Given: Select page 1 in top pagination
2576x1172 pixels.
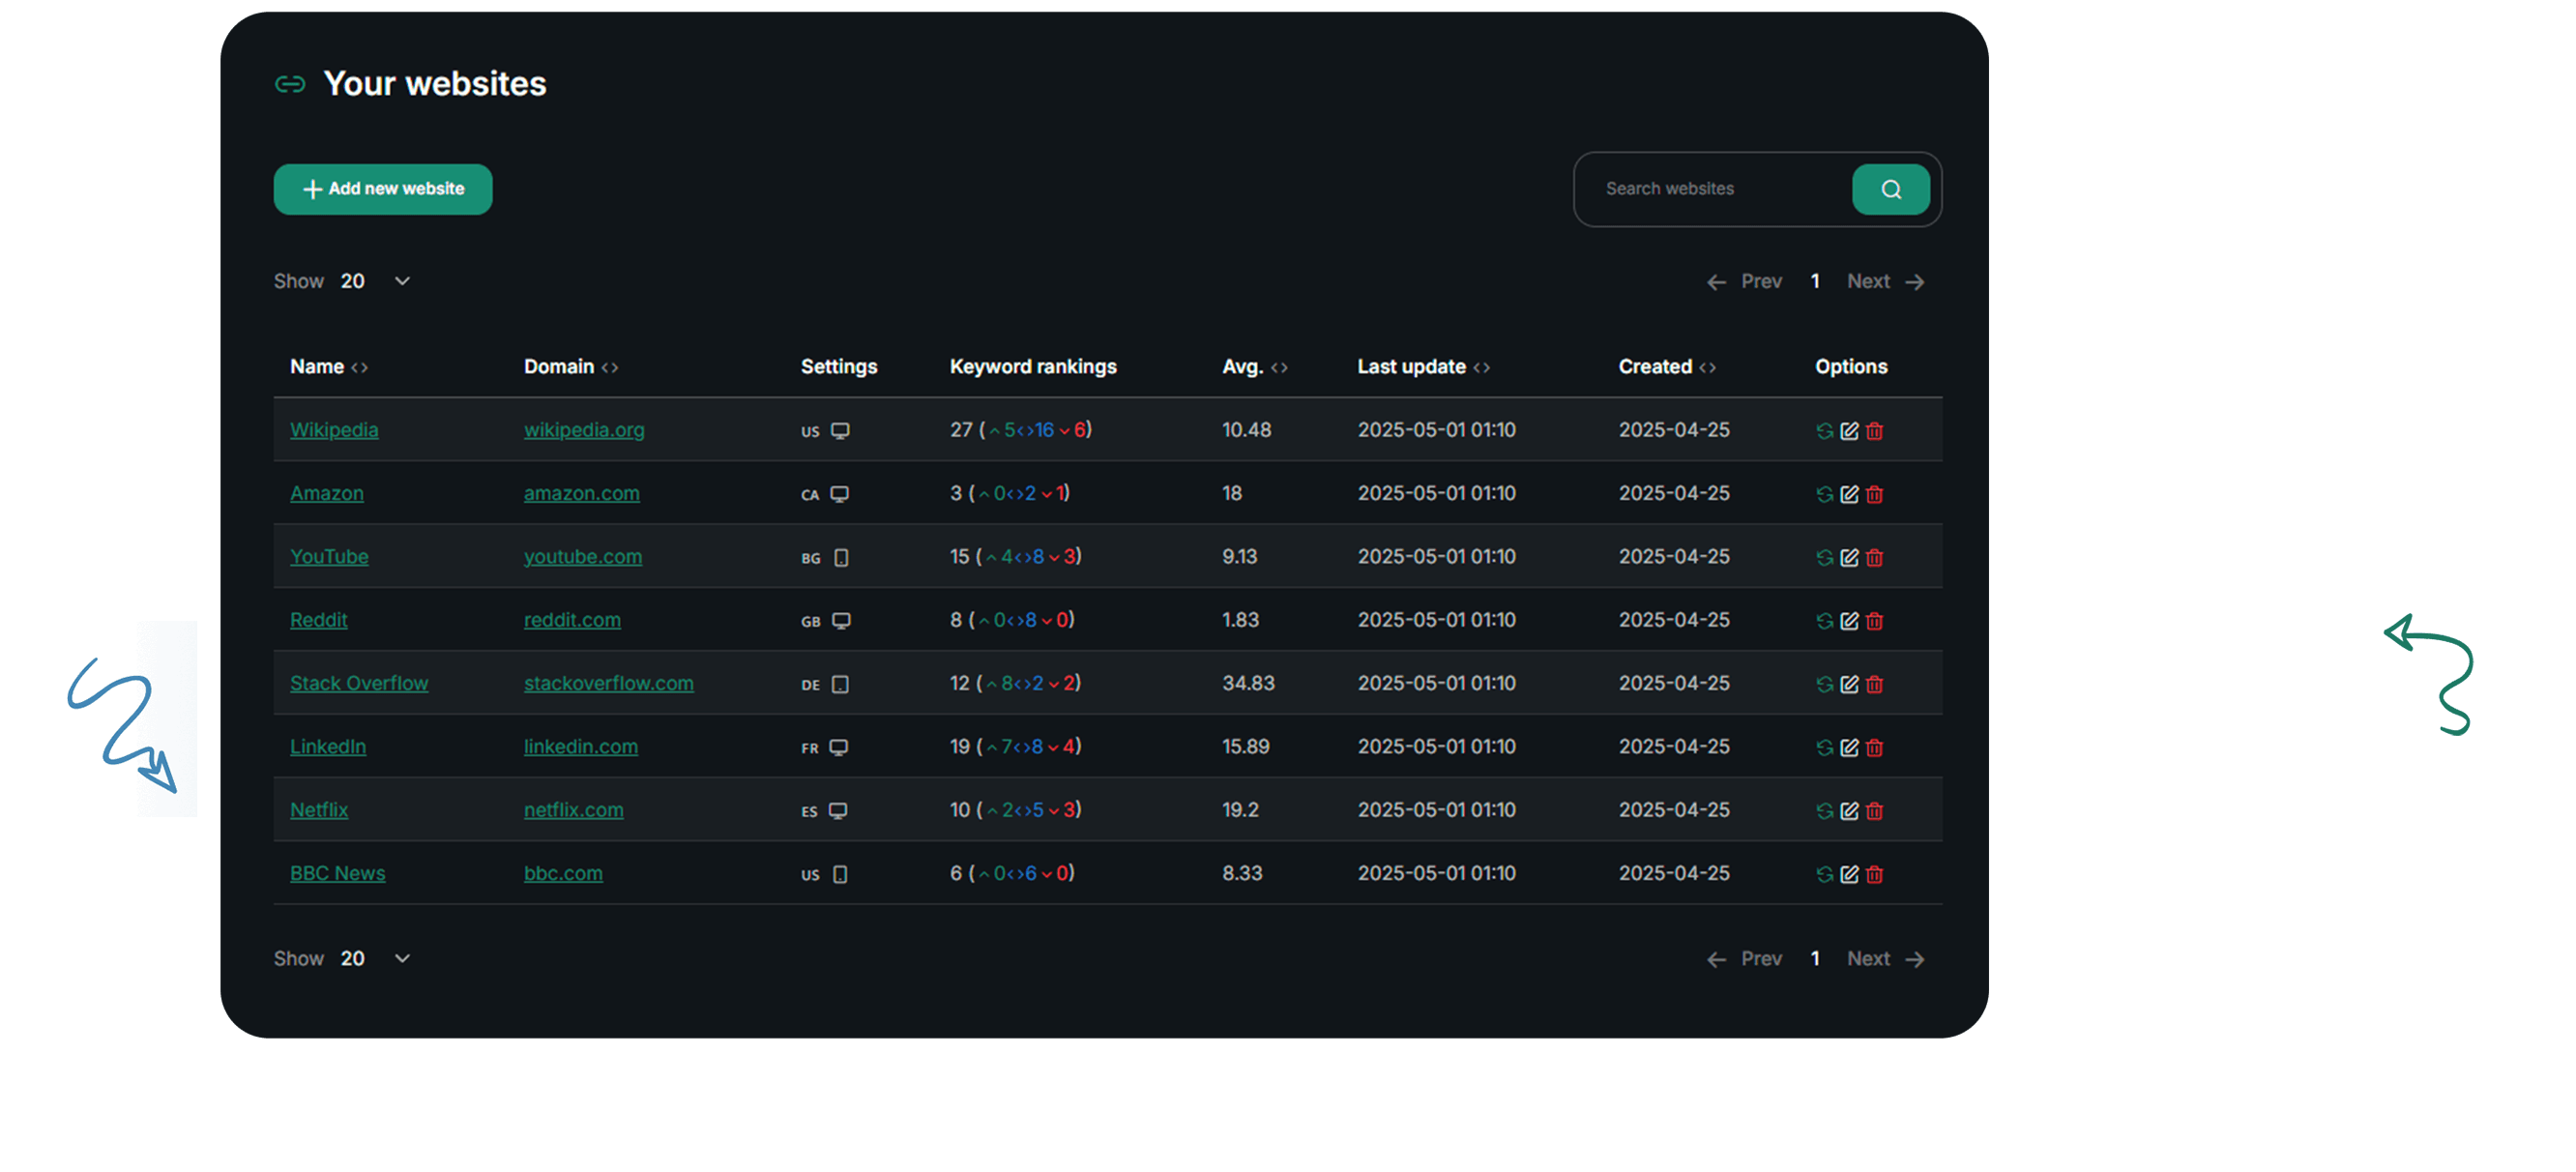Looking at the screenshot, I should coord(1814,282).
